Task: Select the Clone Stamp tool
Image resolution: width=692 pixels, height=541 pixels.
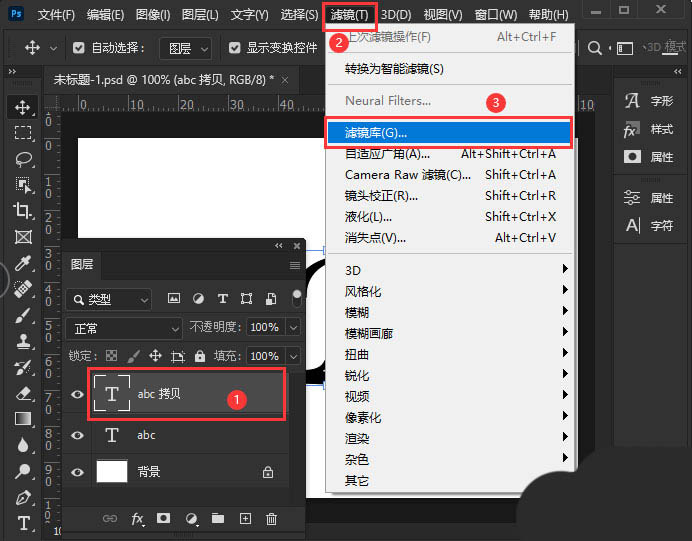Action: [23, 341]
